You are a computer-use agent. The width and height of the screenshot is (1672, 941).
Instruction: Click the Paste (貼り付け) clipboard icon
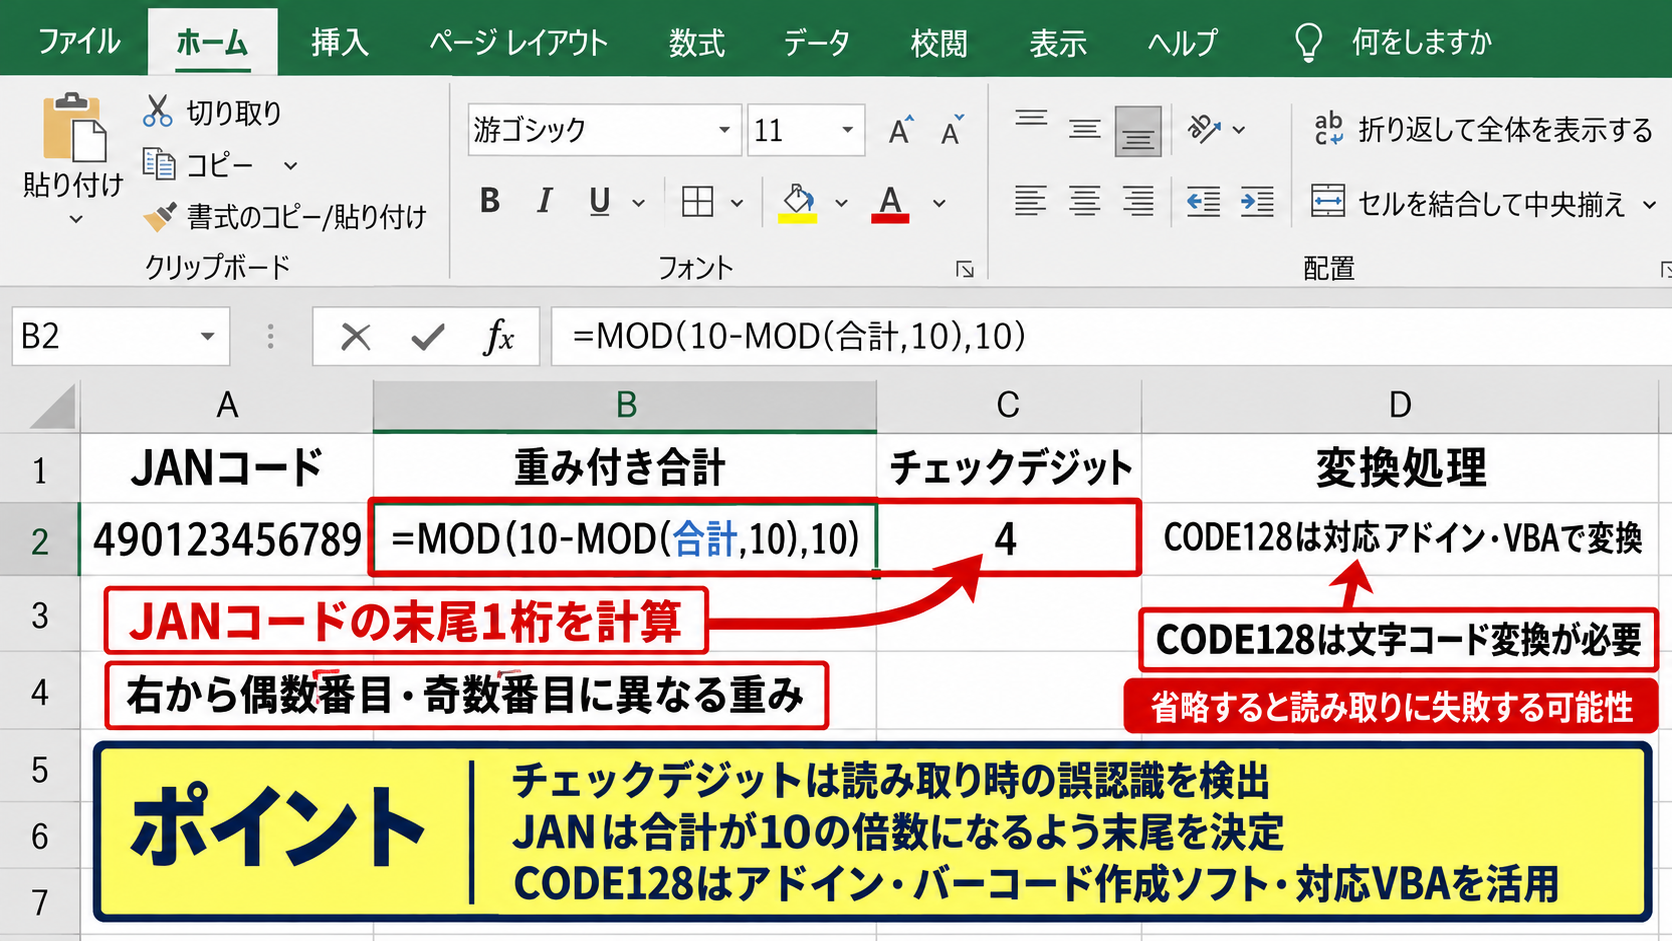click(73, 127)
